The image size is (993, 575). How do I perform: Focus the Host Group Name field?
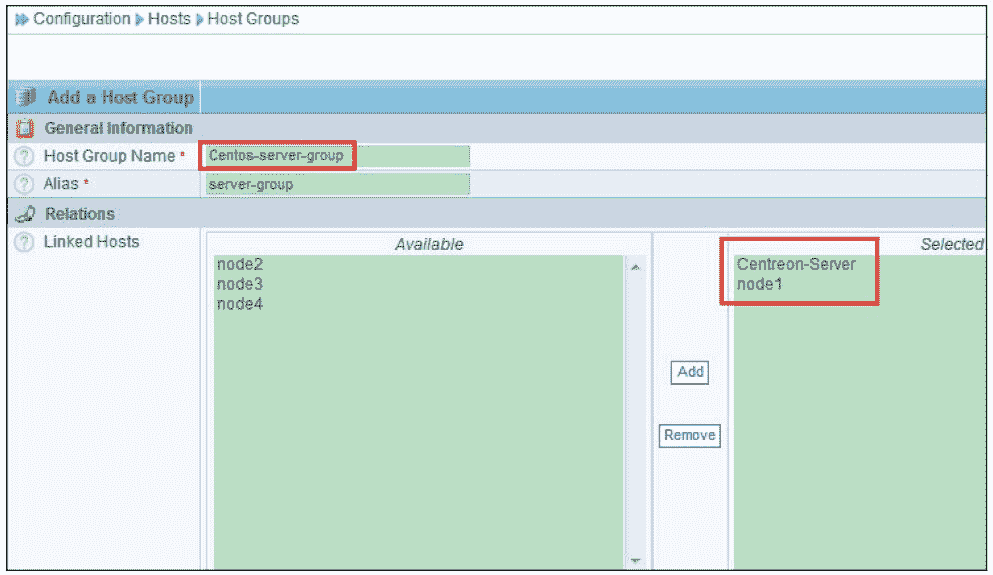tap(336, 156)
